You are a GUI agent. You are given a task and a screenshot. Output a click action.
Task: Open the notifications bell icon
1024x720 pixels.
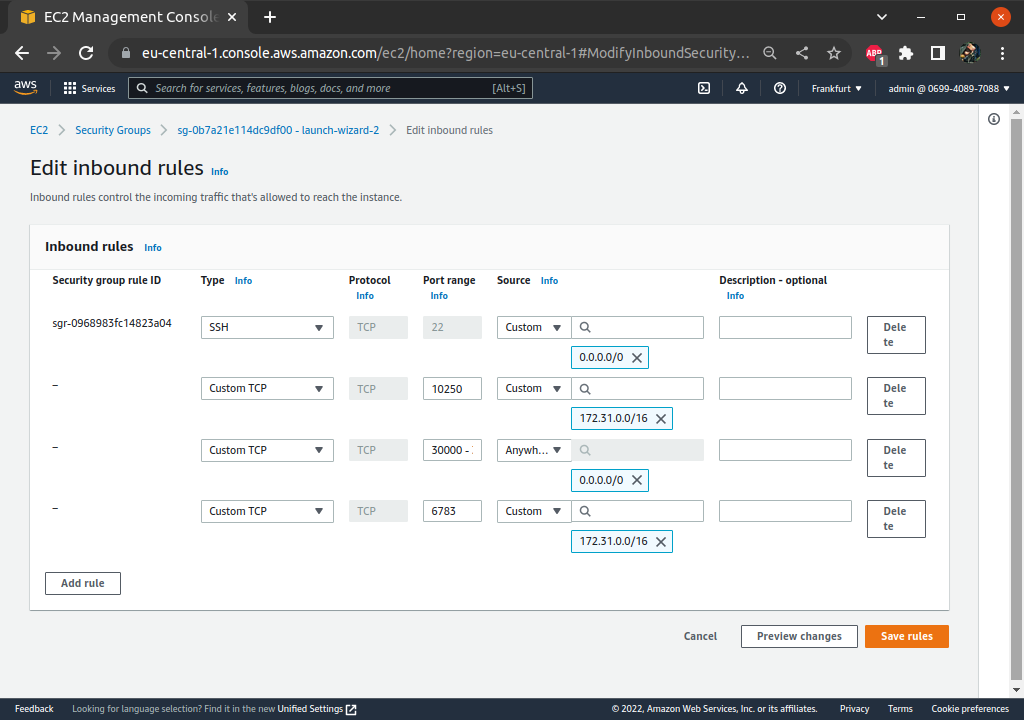coord(742,88)
